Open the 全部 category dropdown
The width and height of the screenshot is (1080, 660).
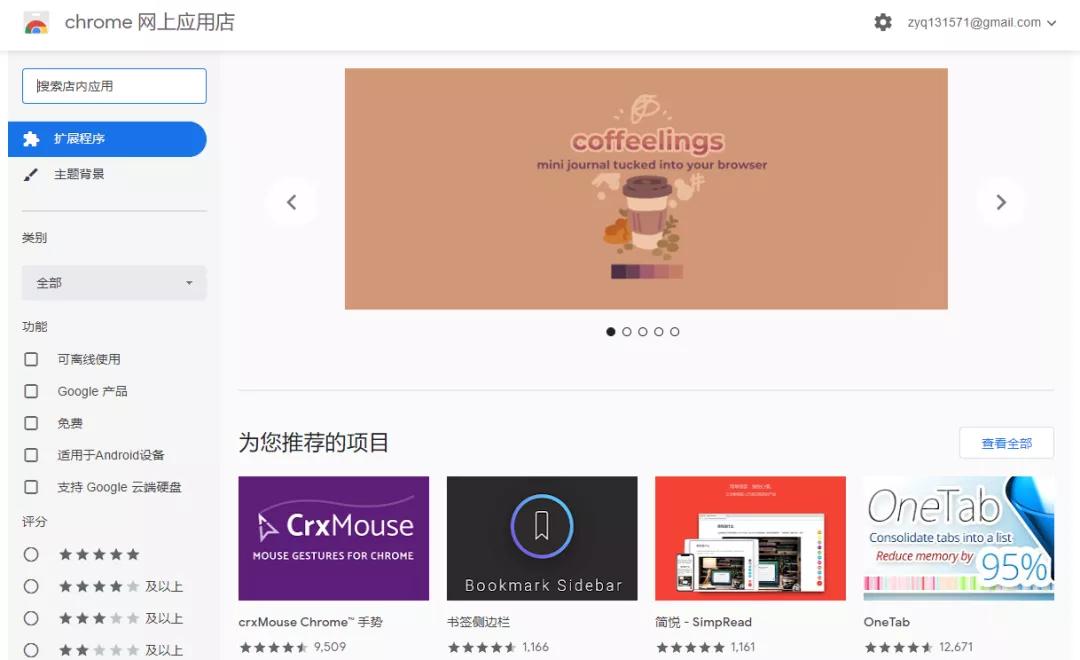click(113, 283)
